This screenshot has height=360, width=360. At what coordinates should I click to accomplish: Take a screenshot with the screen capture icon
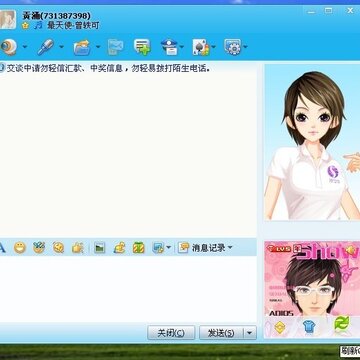[158, 248]
